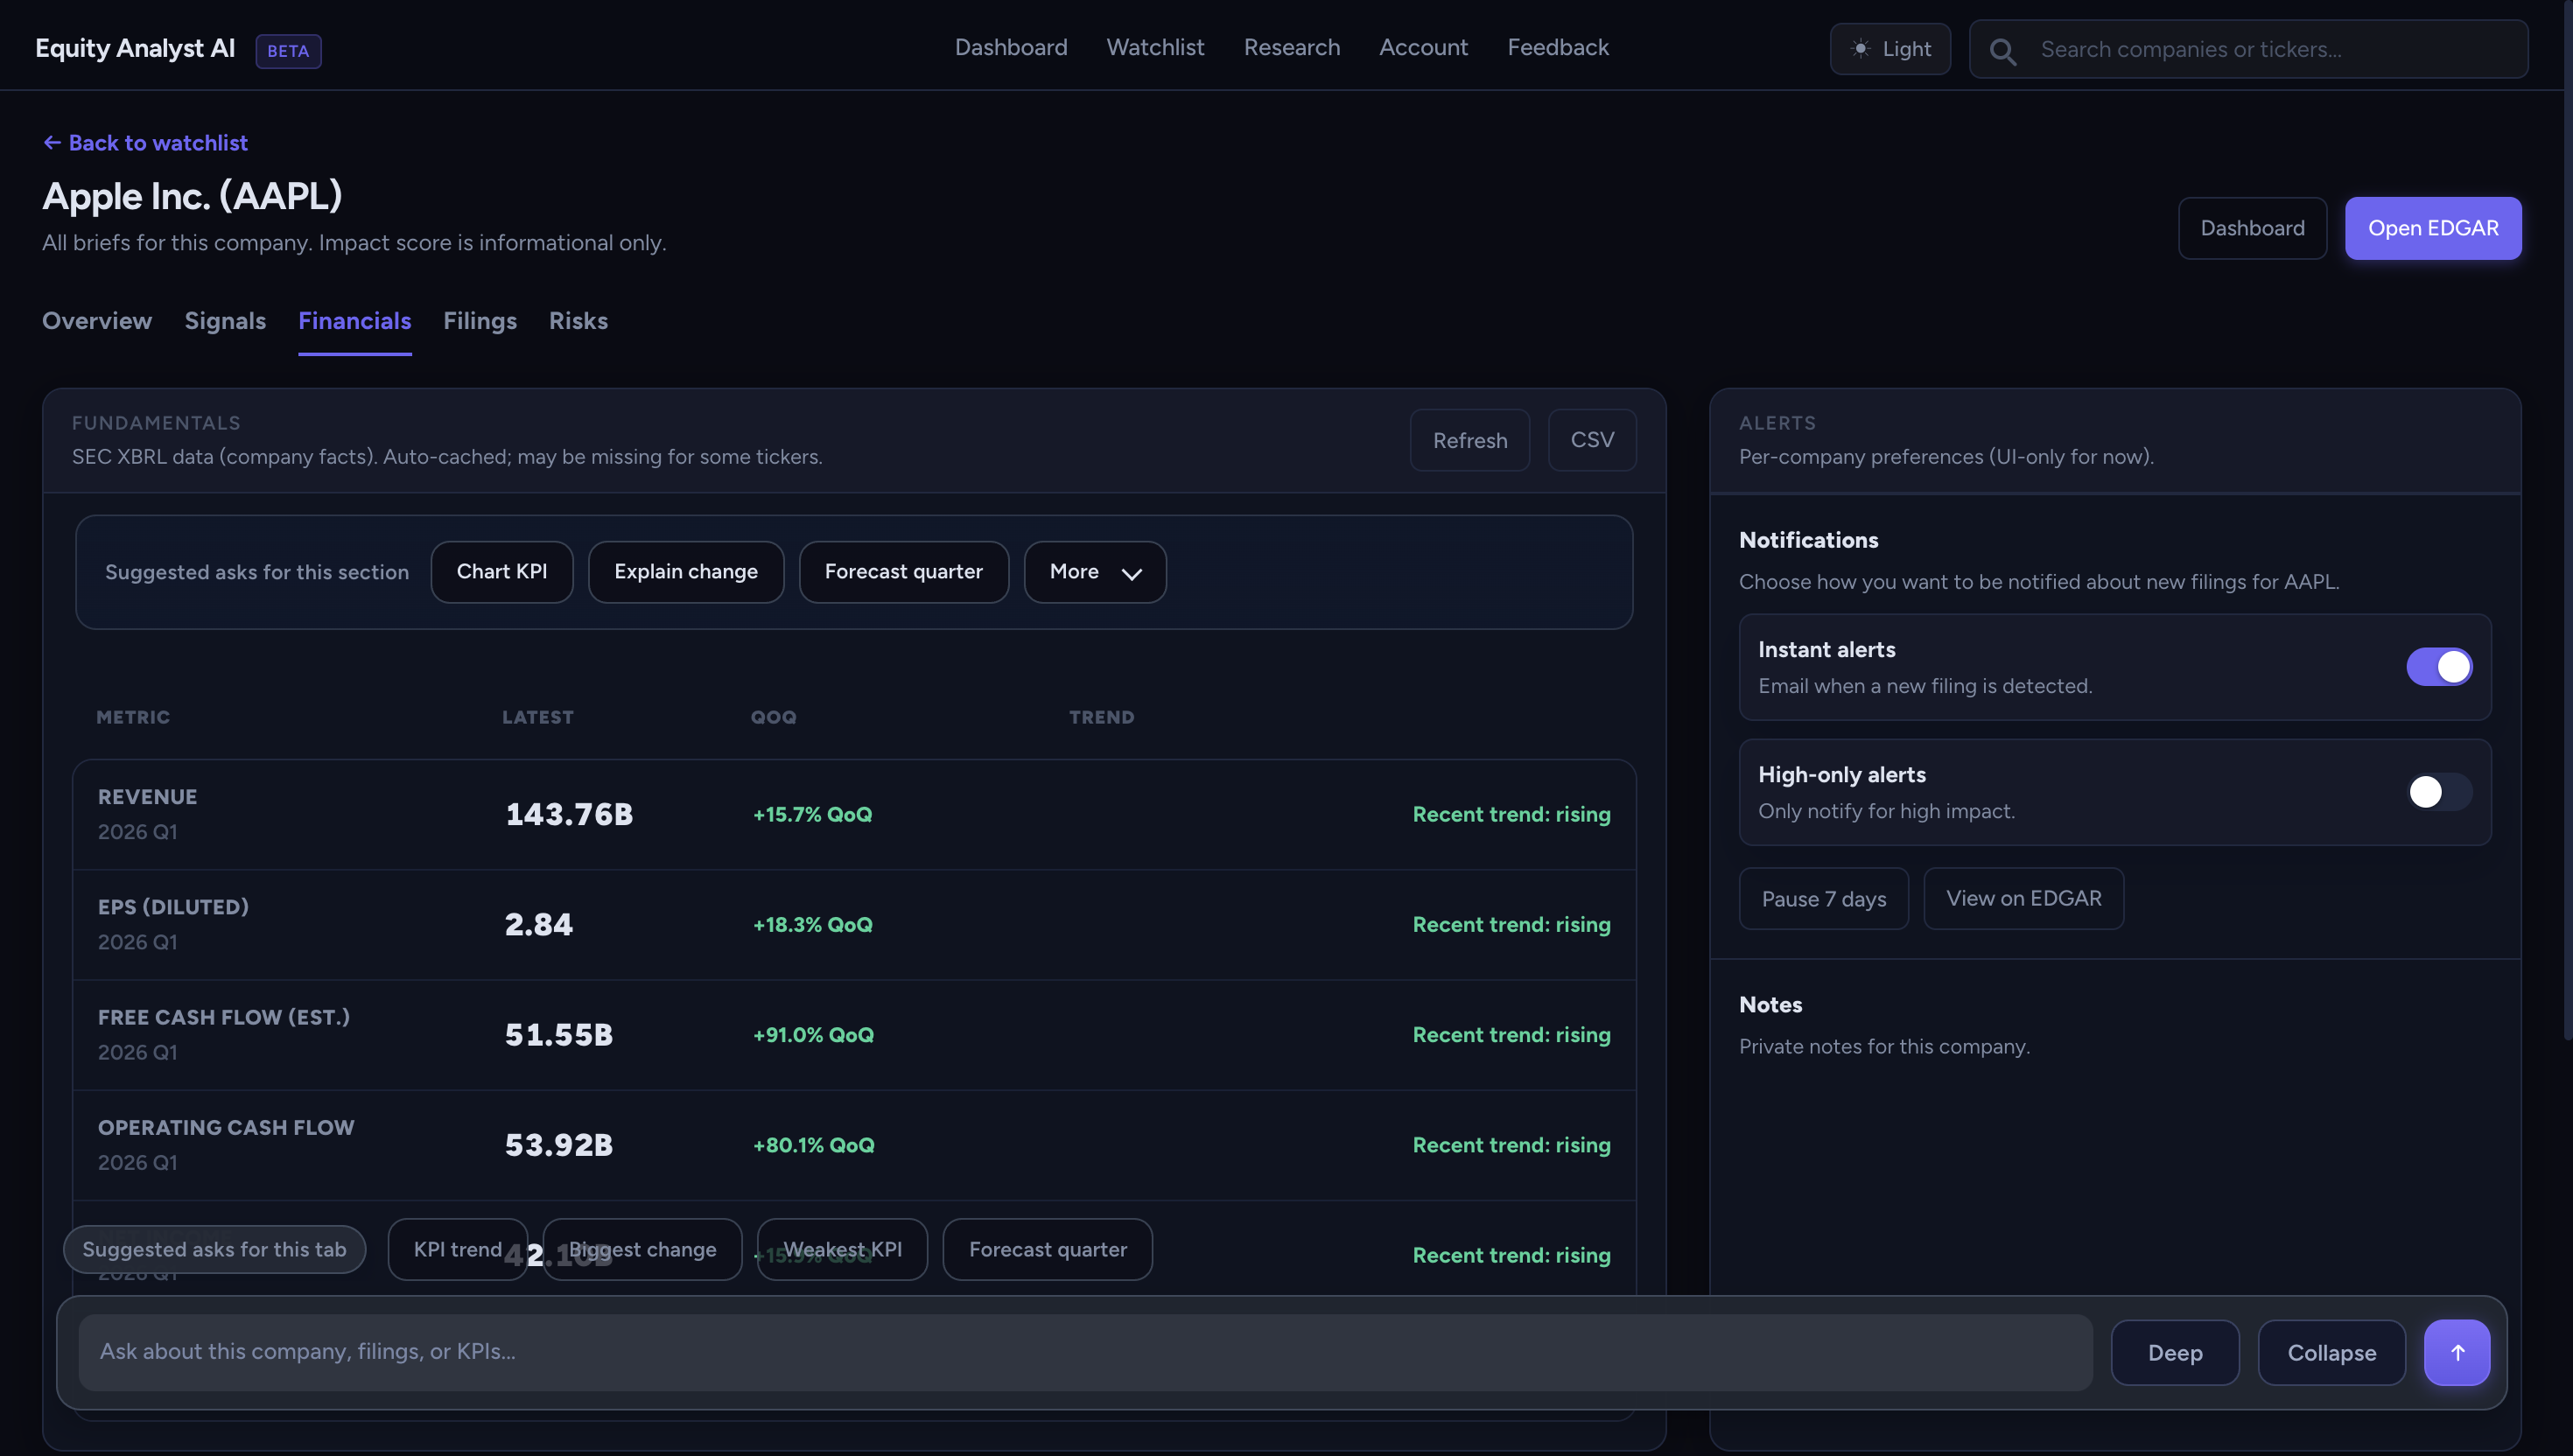The width and height of the screenshot is (2573, 1456).
Task: Click the search magnifier icon
Action: (x=2003, y=49)
